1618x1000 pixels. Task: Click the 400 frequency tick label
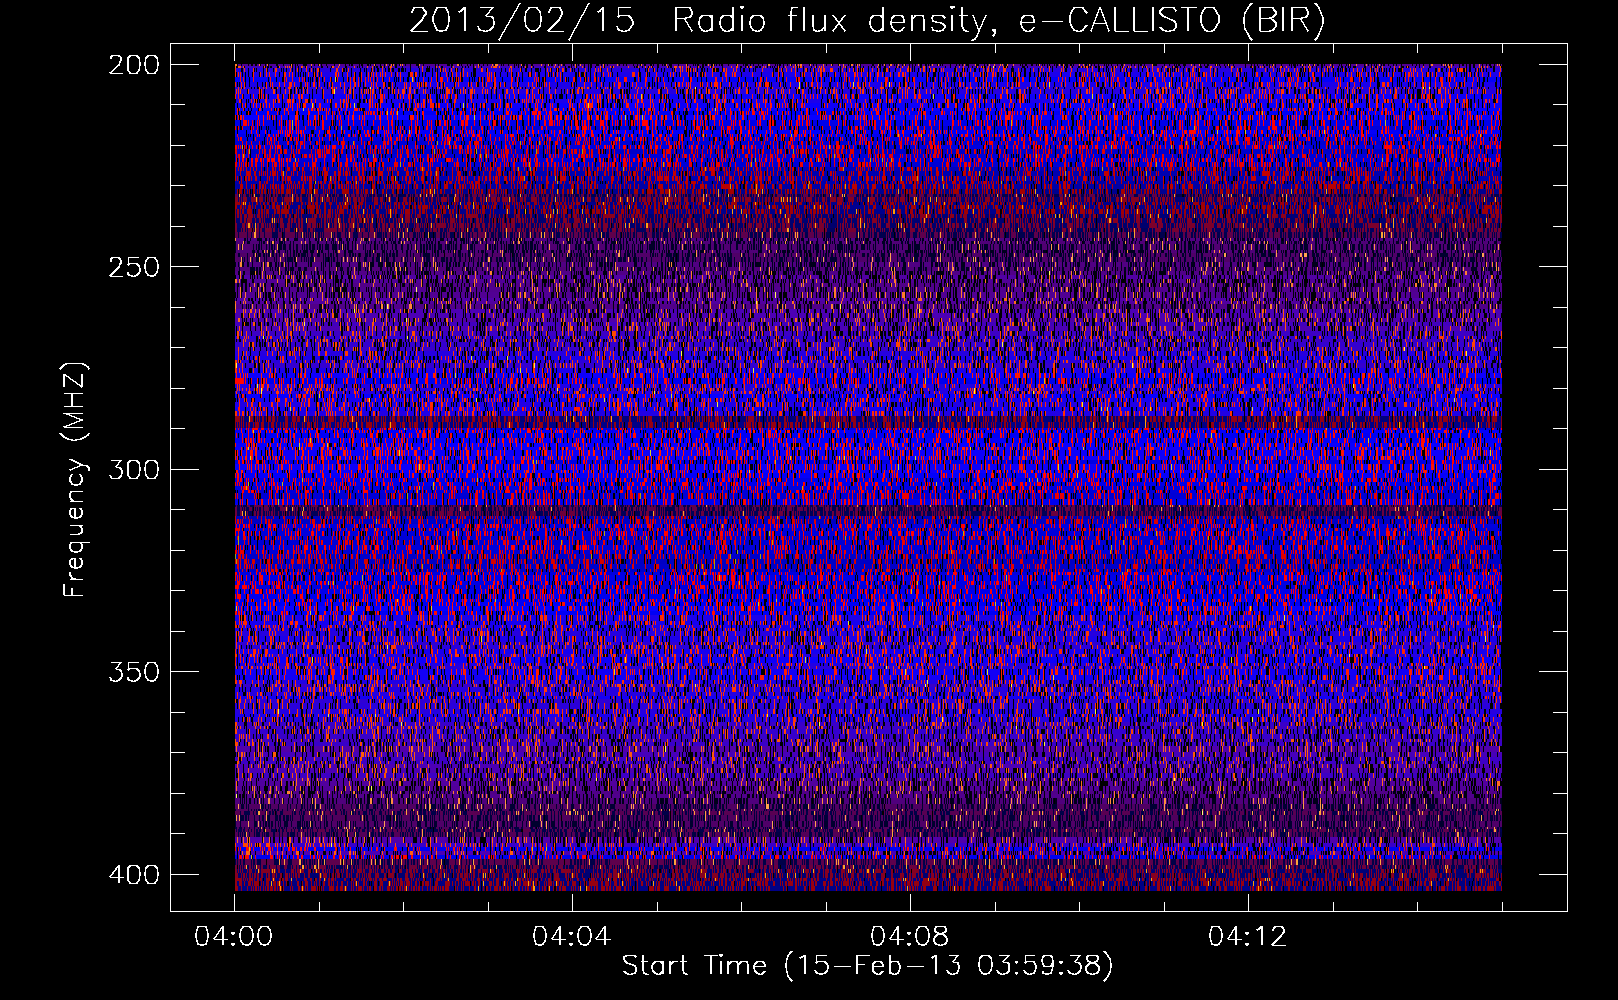[x=133, y=874]
